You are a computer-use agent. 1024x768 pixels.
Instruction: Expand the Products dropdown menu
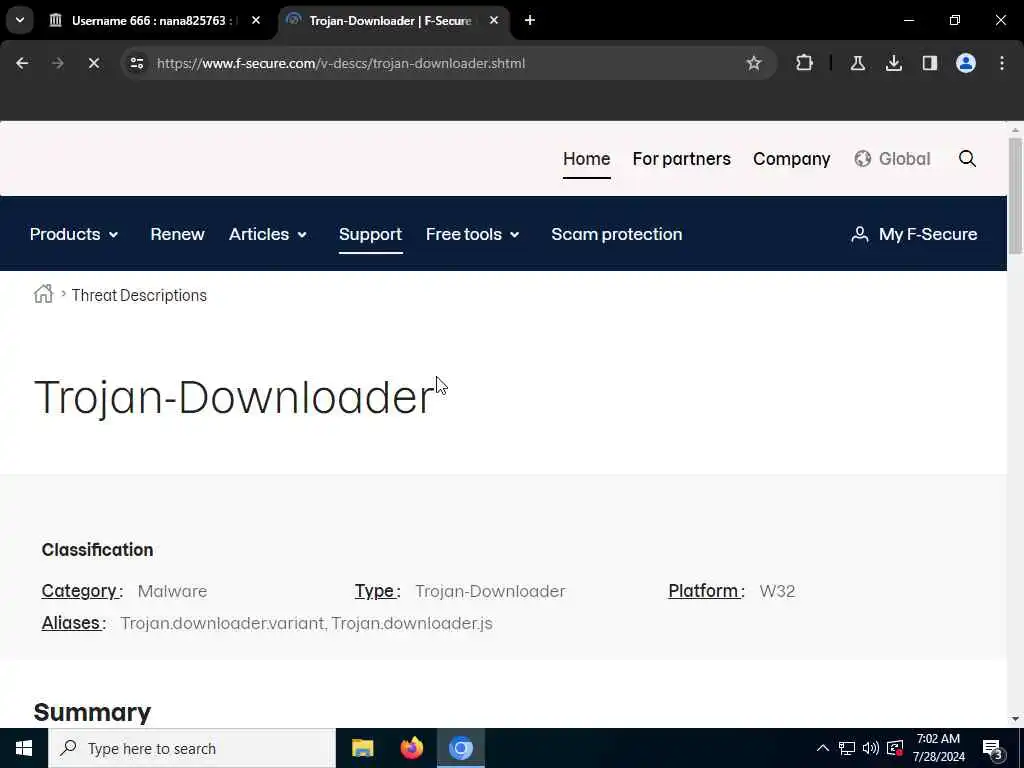74,234
